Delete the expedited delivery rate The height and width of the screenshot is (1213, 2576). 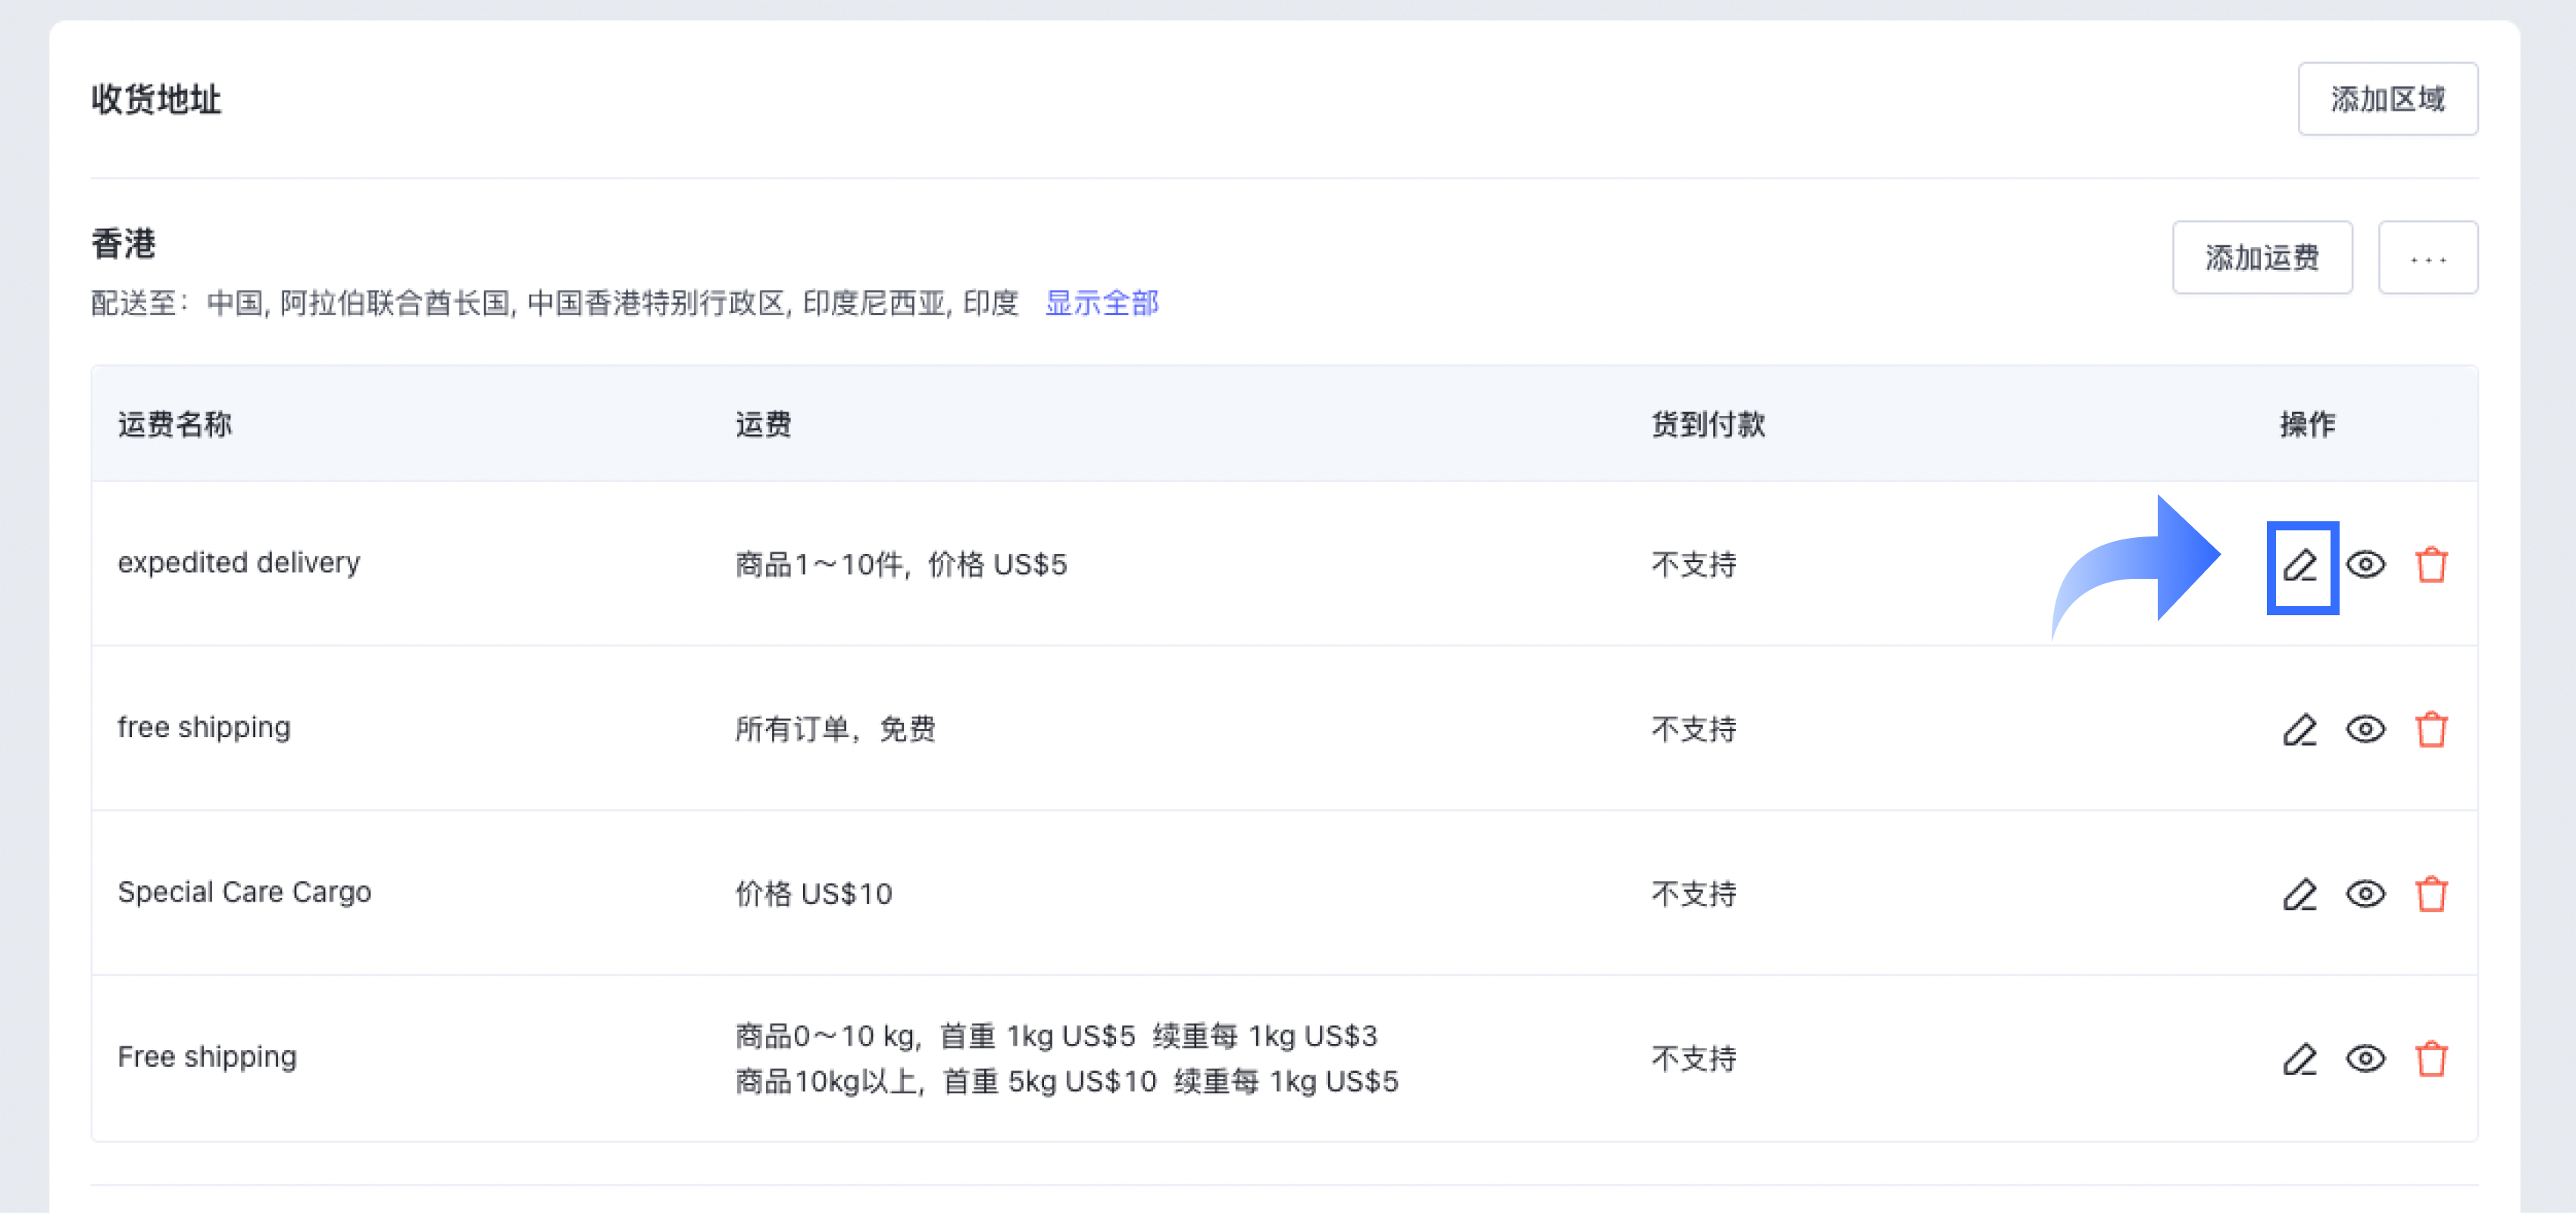[2431, 566]
